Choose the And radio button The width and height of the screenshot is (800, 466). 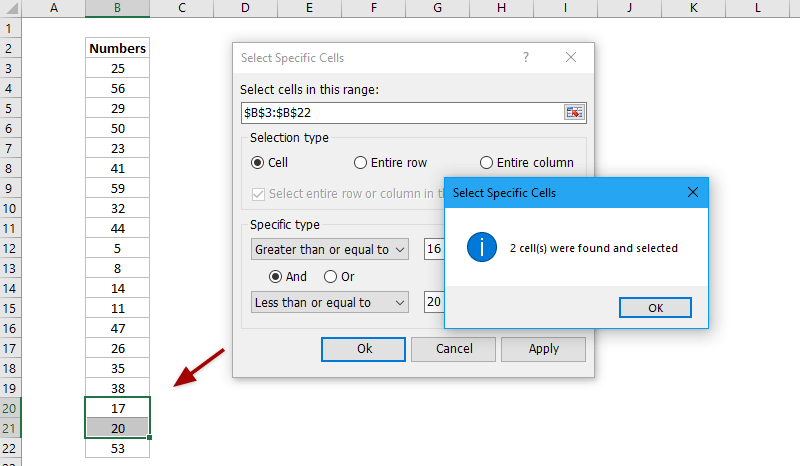(276, 277)
